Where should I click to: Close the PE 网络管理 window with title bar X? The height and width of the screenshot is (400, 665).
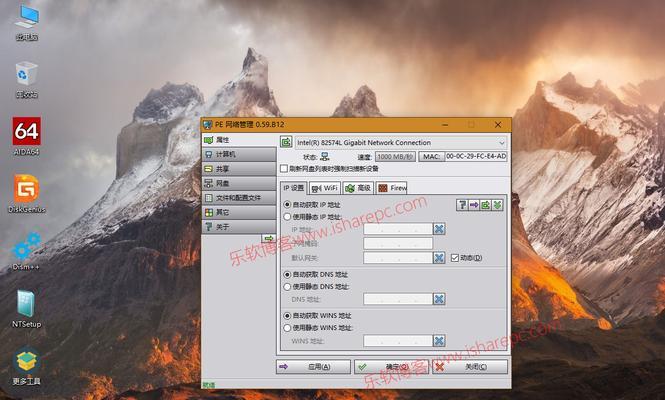[x=498, y=125]
